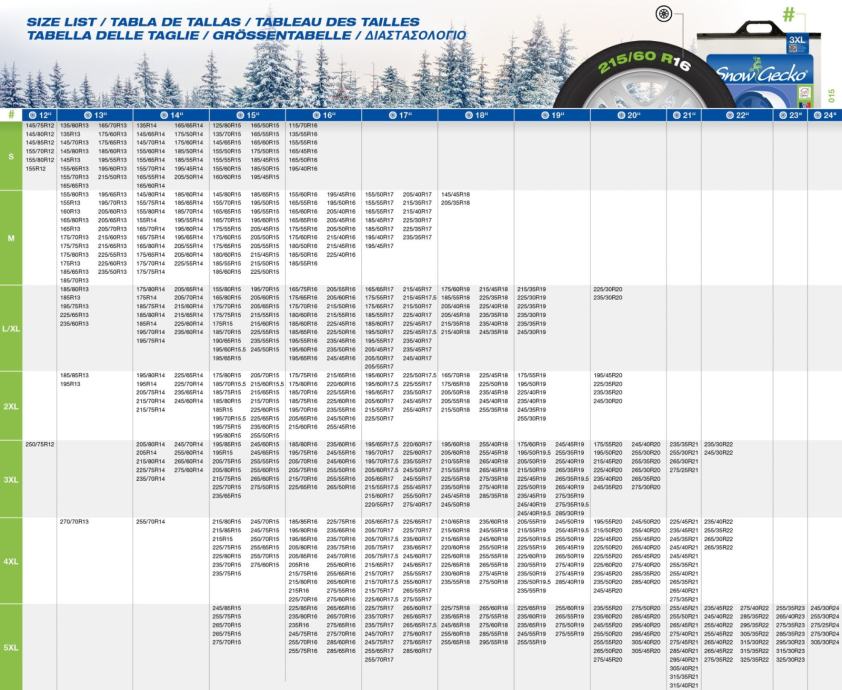The image size is (842, 690).
Task: Select the 3XL size row label
Action: point(11,480)
